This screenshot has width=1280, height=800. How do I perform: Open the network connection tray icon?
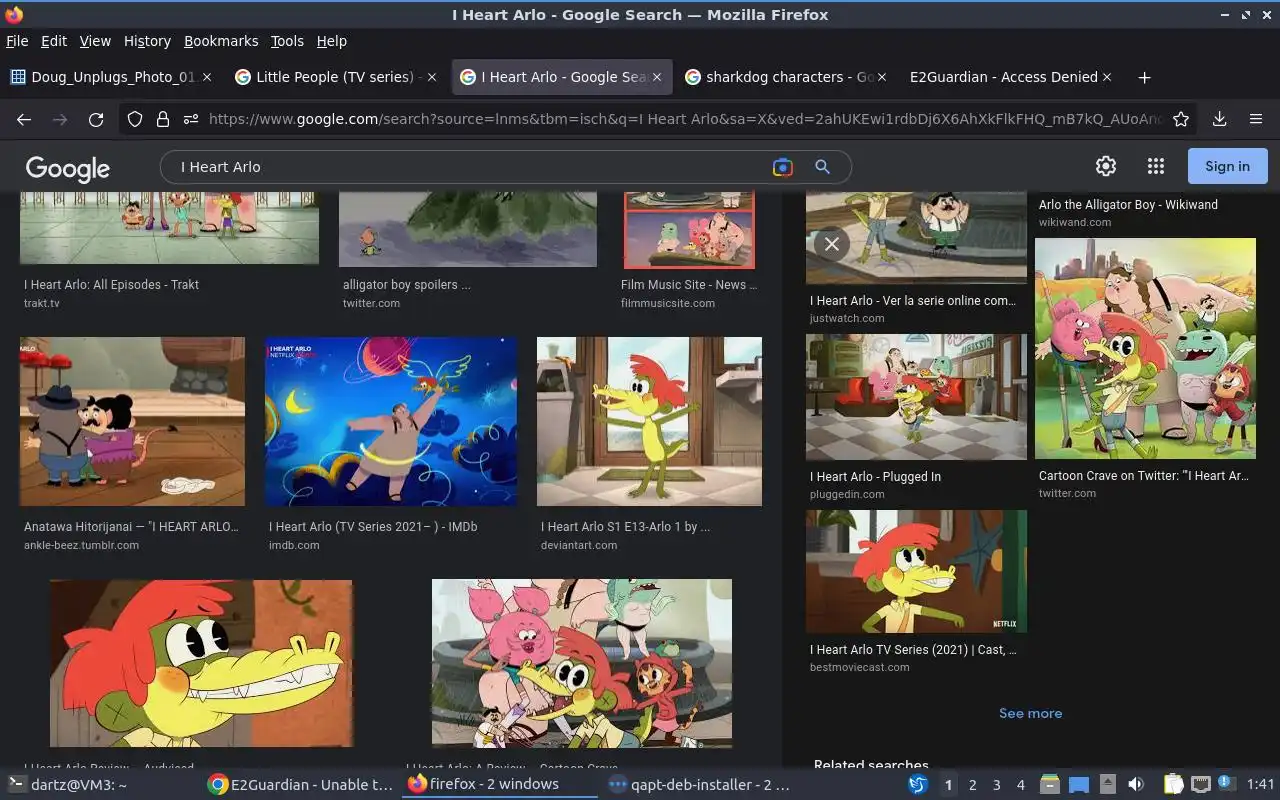point(1201,785)
